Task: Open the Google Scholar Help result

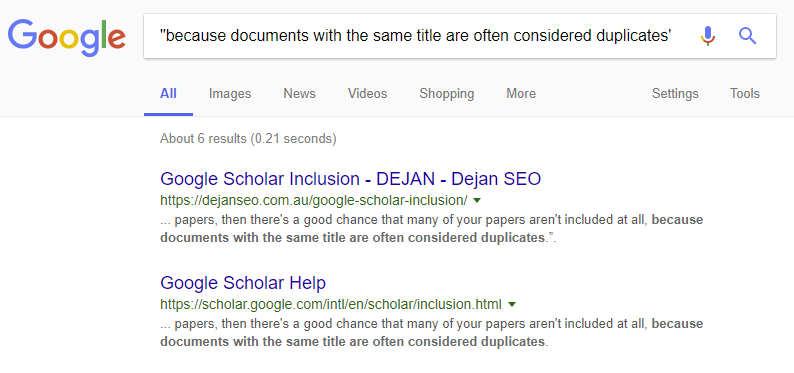Action: tap(243, 282)
